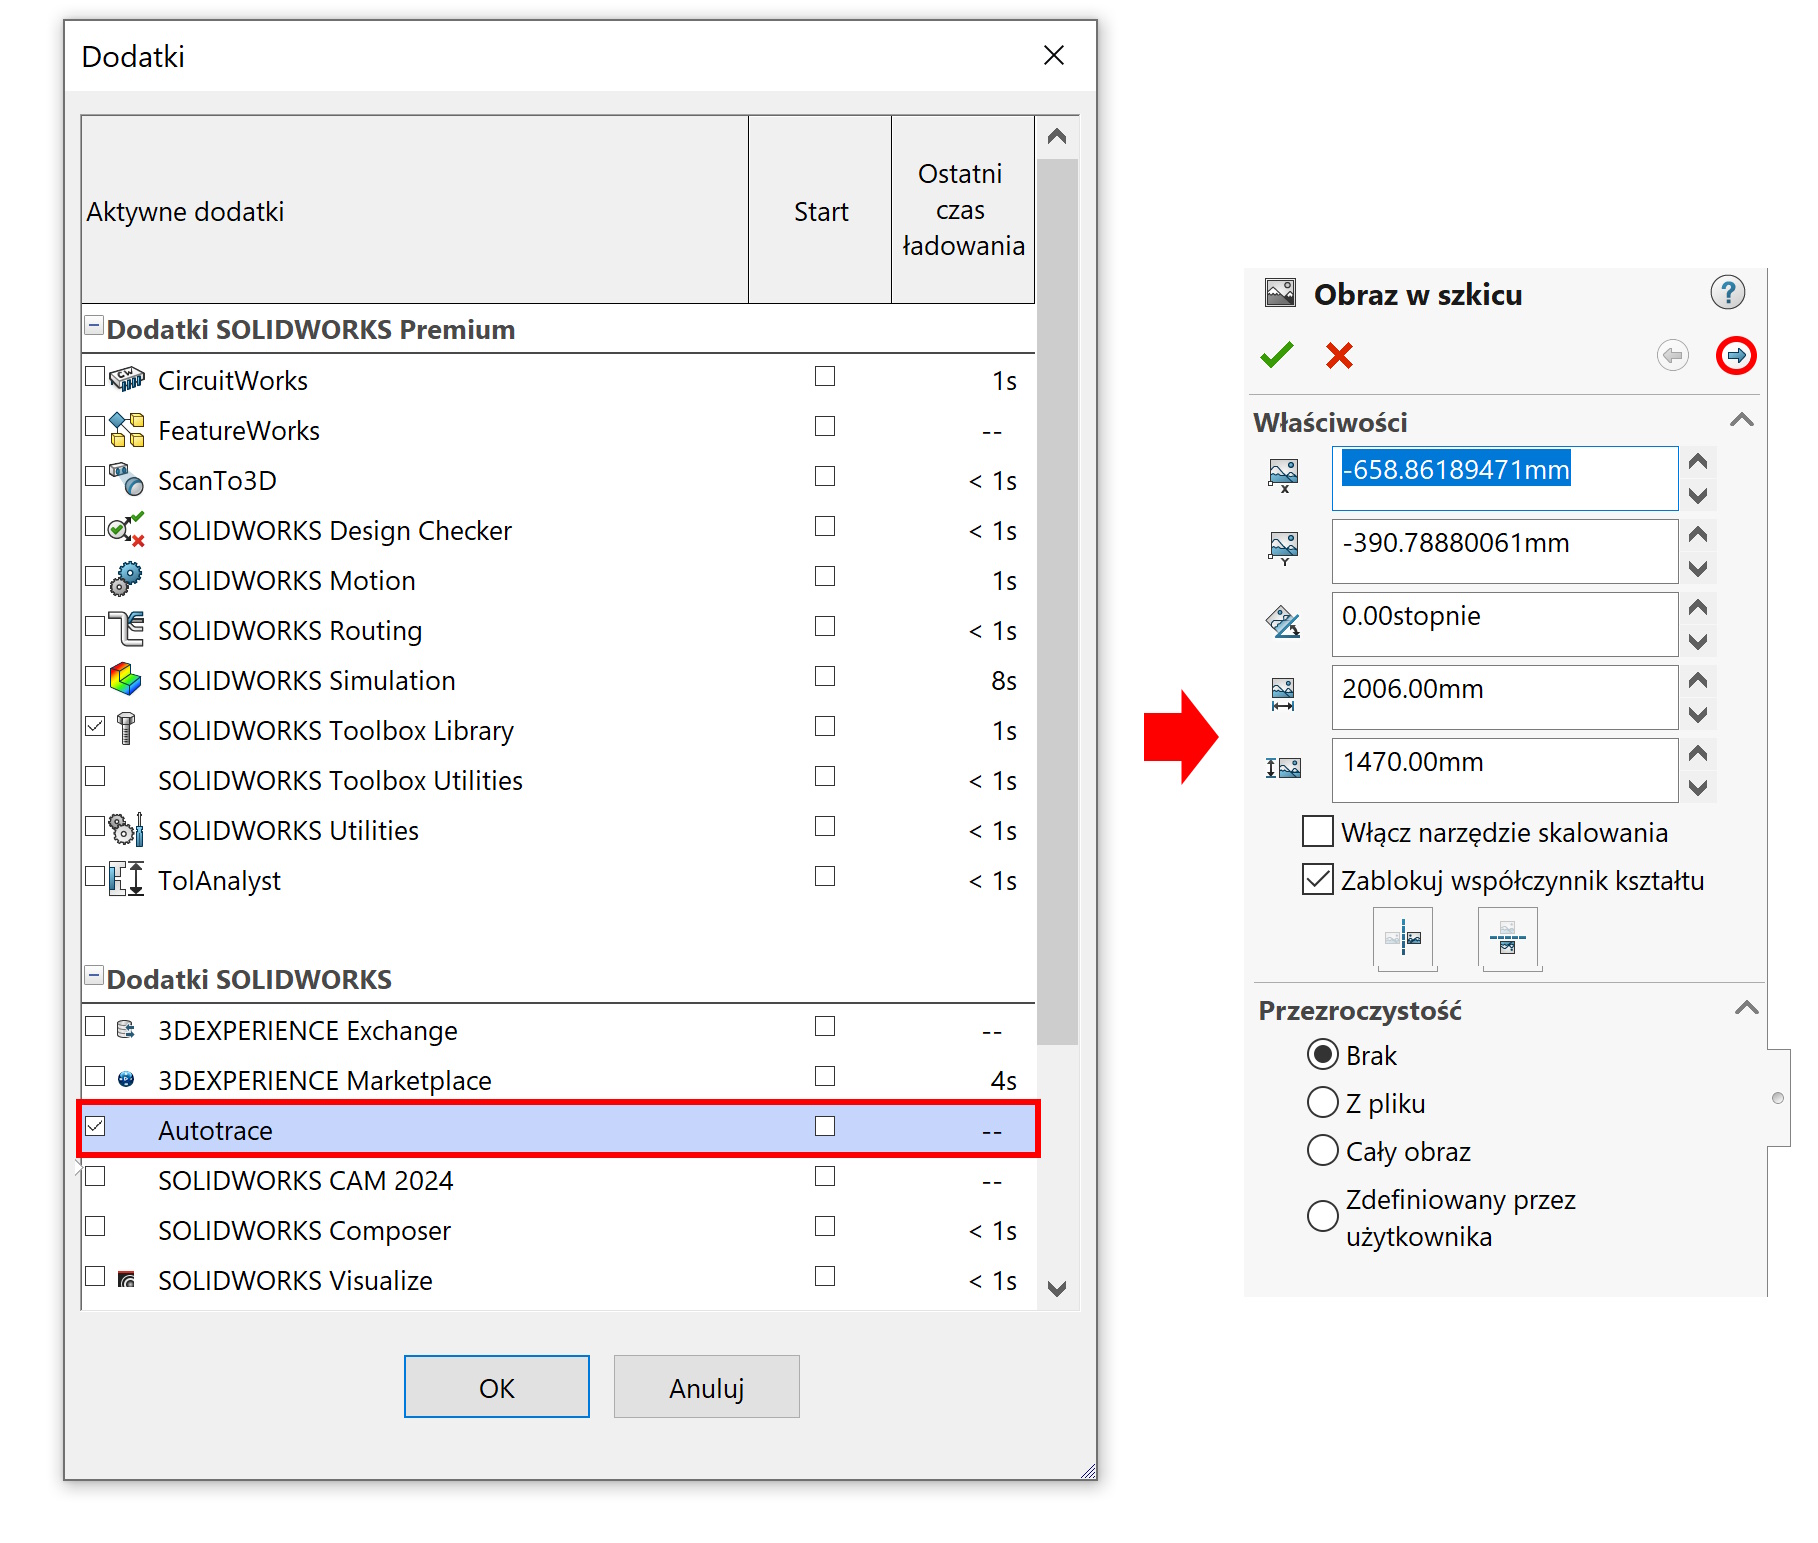This screenshot has height=1543, width=1818.
Task: Click the flip horizontally image button
Action: (x=1404, y=938)
